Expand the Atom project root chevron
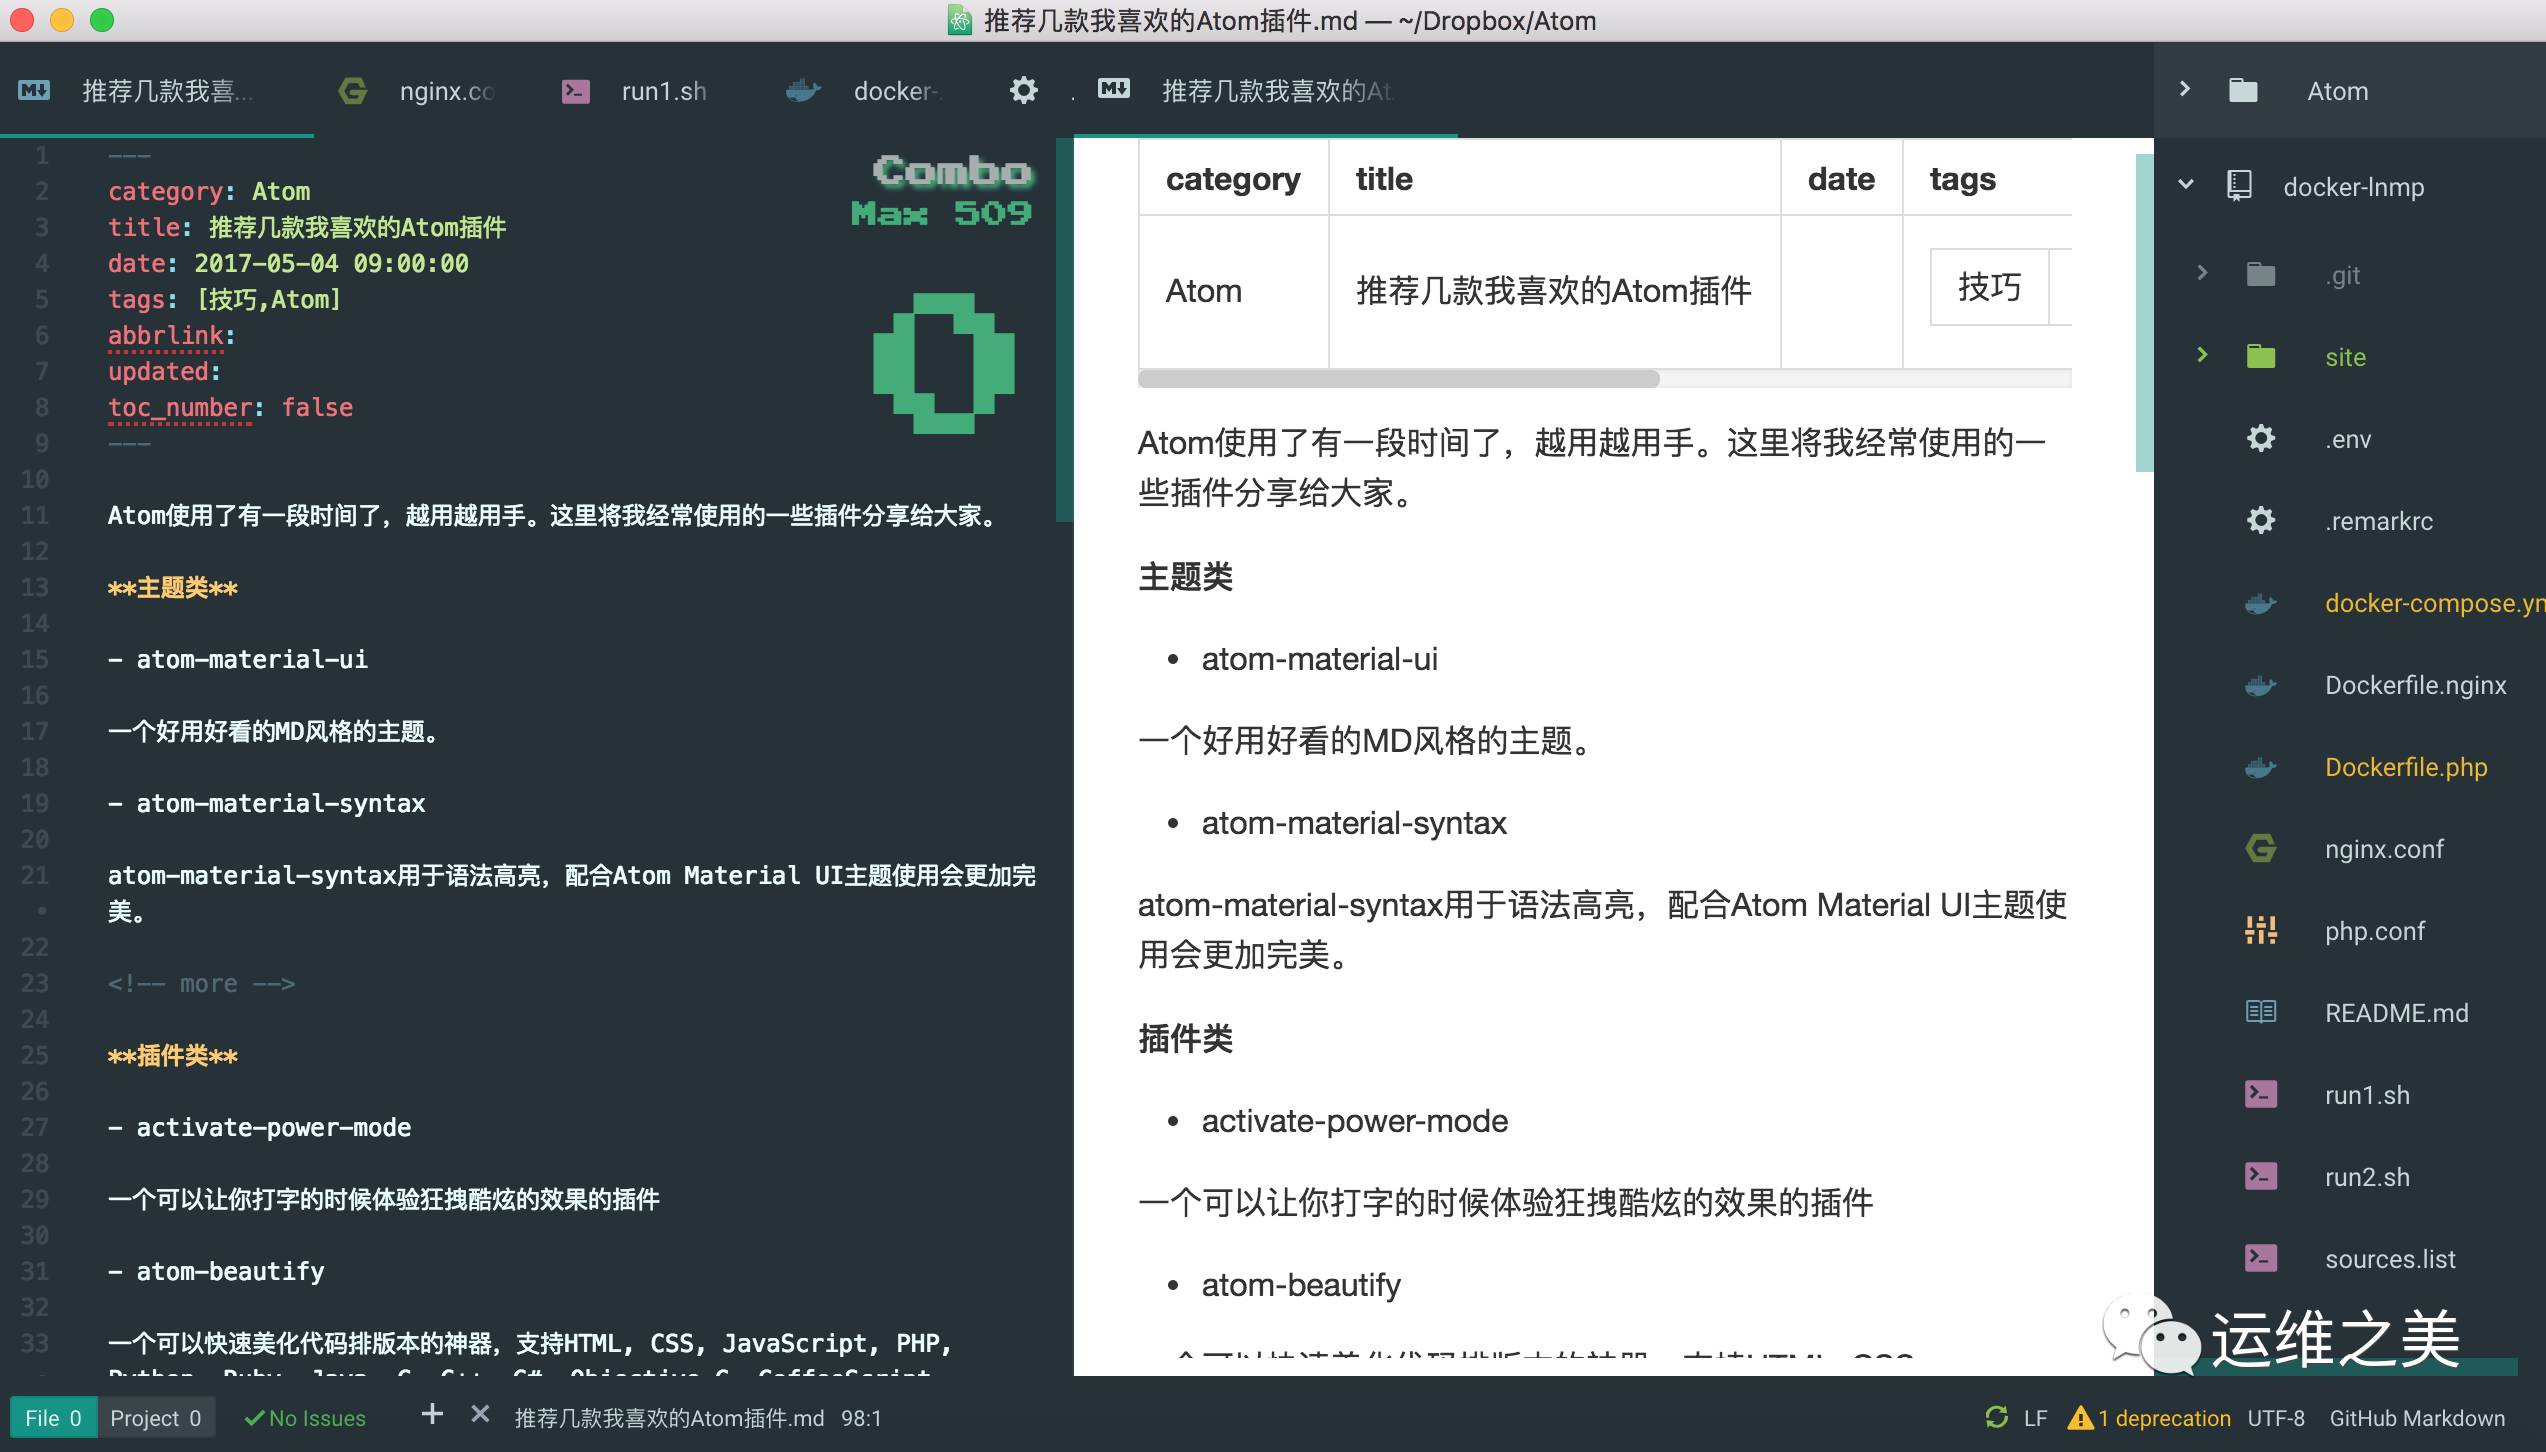Viewport: 2546px width, 1452px height. tap(2185, 90)
